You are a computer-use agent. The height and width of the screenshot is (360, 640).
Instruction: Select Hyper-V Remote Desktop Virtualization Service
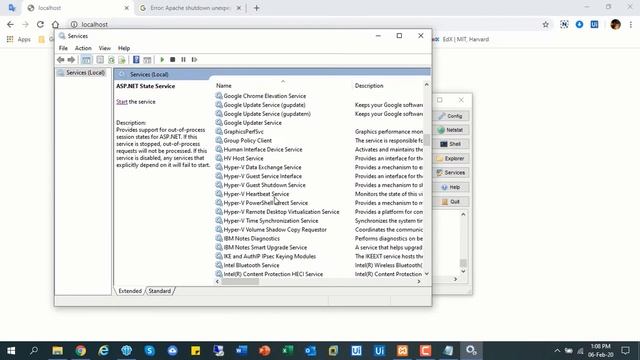[x=281, y=212]
